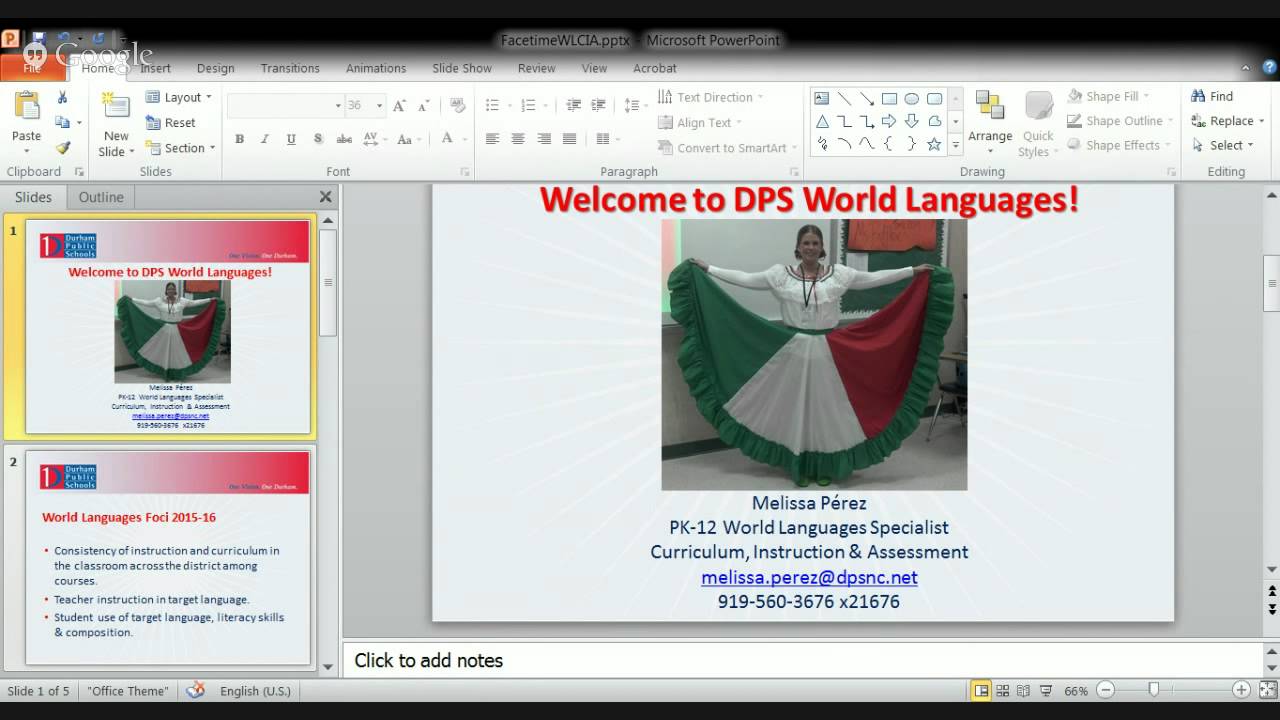Image resolution: width=1280 pixels, height=720 pixels.
Task: Click Clear All Formatting icon
Action: (458, 105)
